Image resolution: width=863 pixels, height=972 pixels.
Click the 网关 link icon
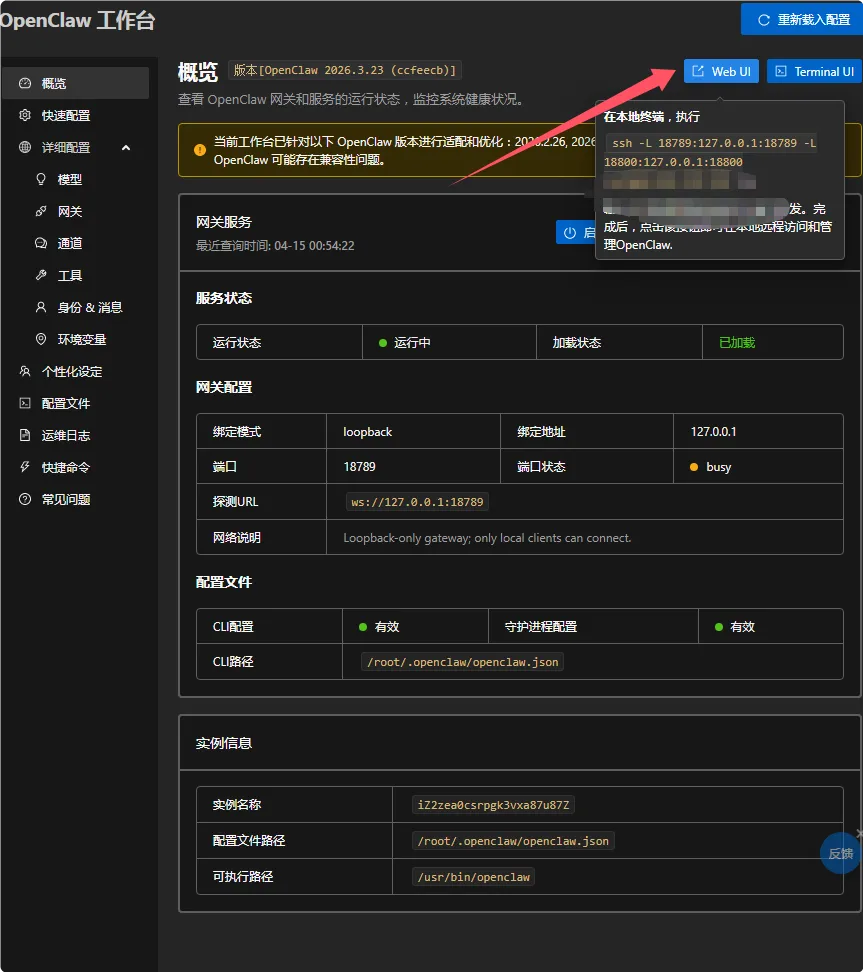coord(41,211)
